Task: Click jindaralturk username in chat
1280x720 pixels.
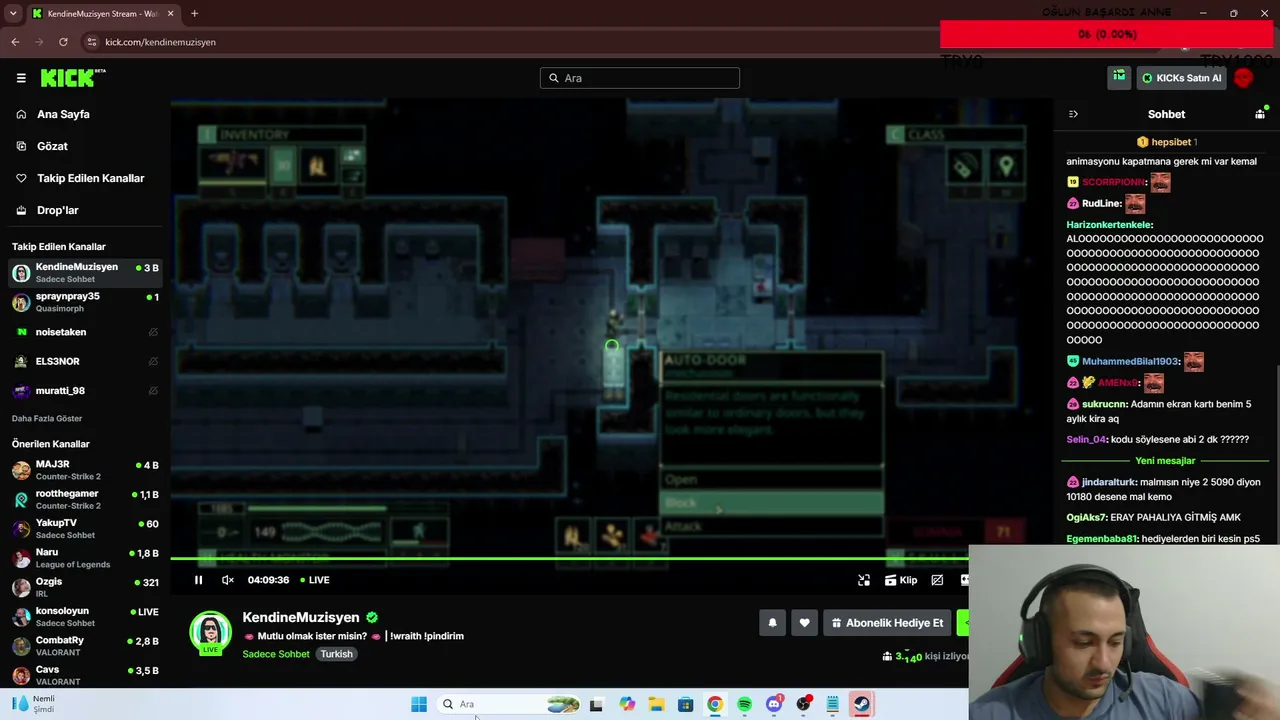Action: pyautogui.click(x=1109, y=482)
